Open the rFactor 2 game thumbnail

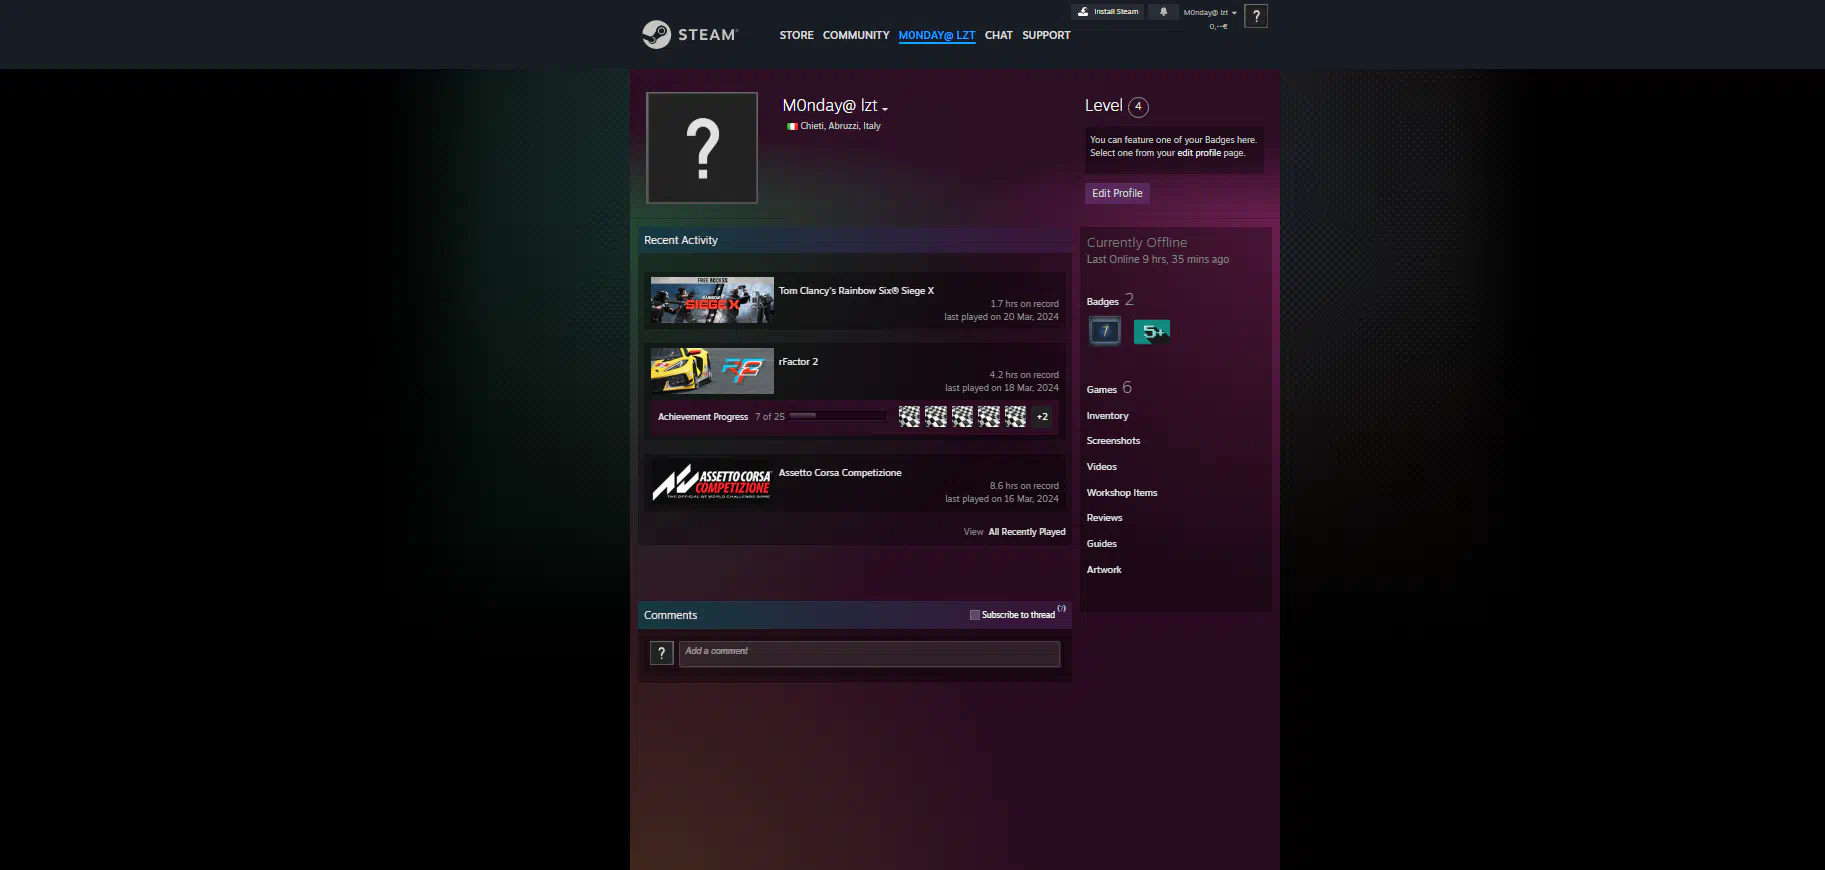(x=712, y=371)
